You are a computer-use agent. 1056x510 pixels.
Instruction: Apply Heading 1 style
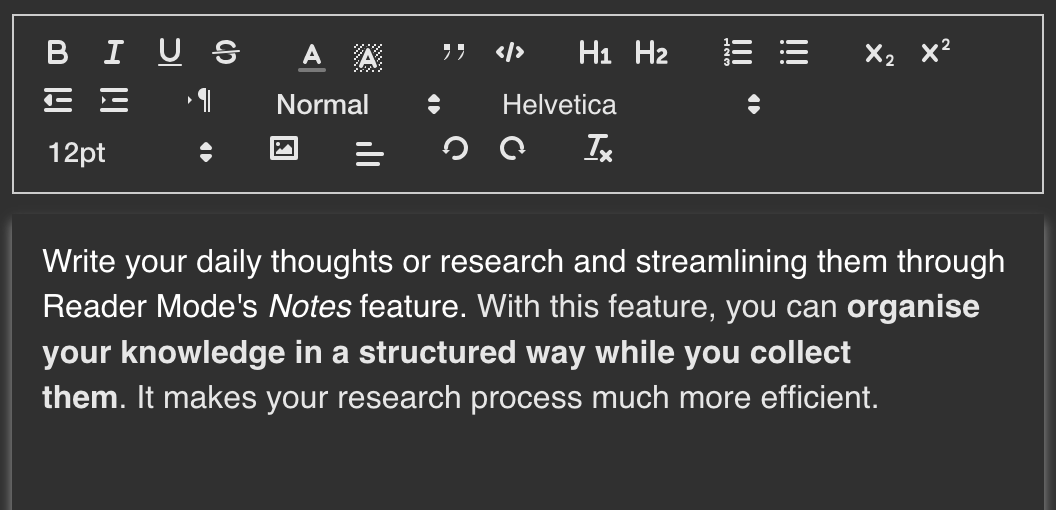click(595, 53)
